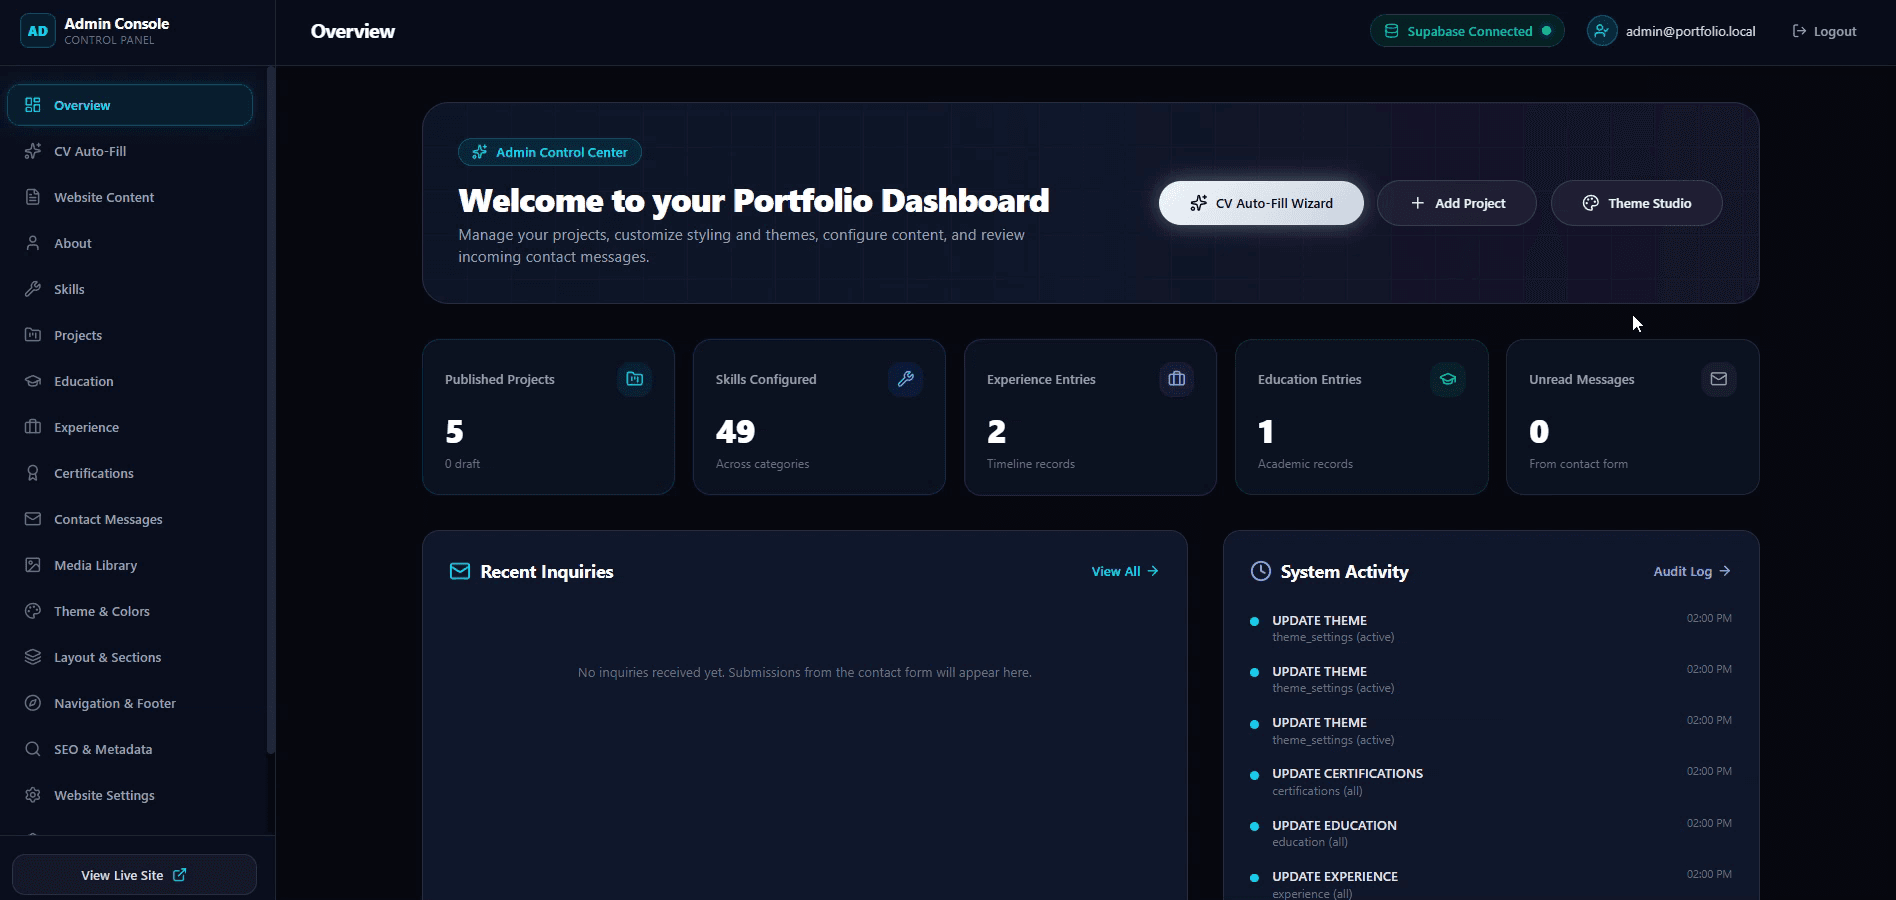
Task: Go to Navigation & Footer settings
Action: point(130,703)
